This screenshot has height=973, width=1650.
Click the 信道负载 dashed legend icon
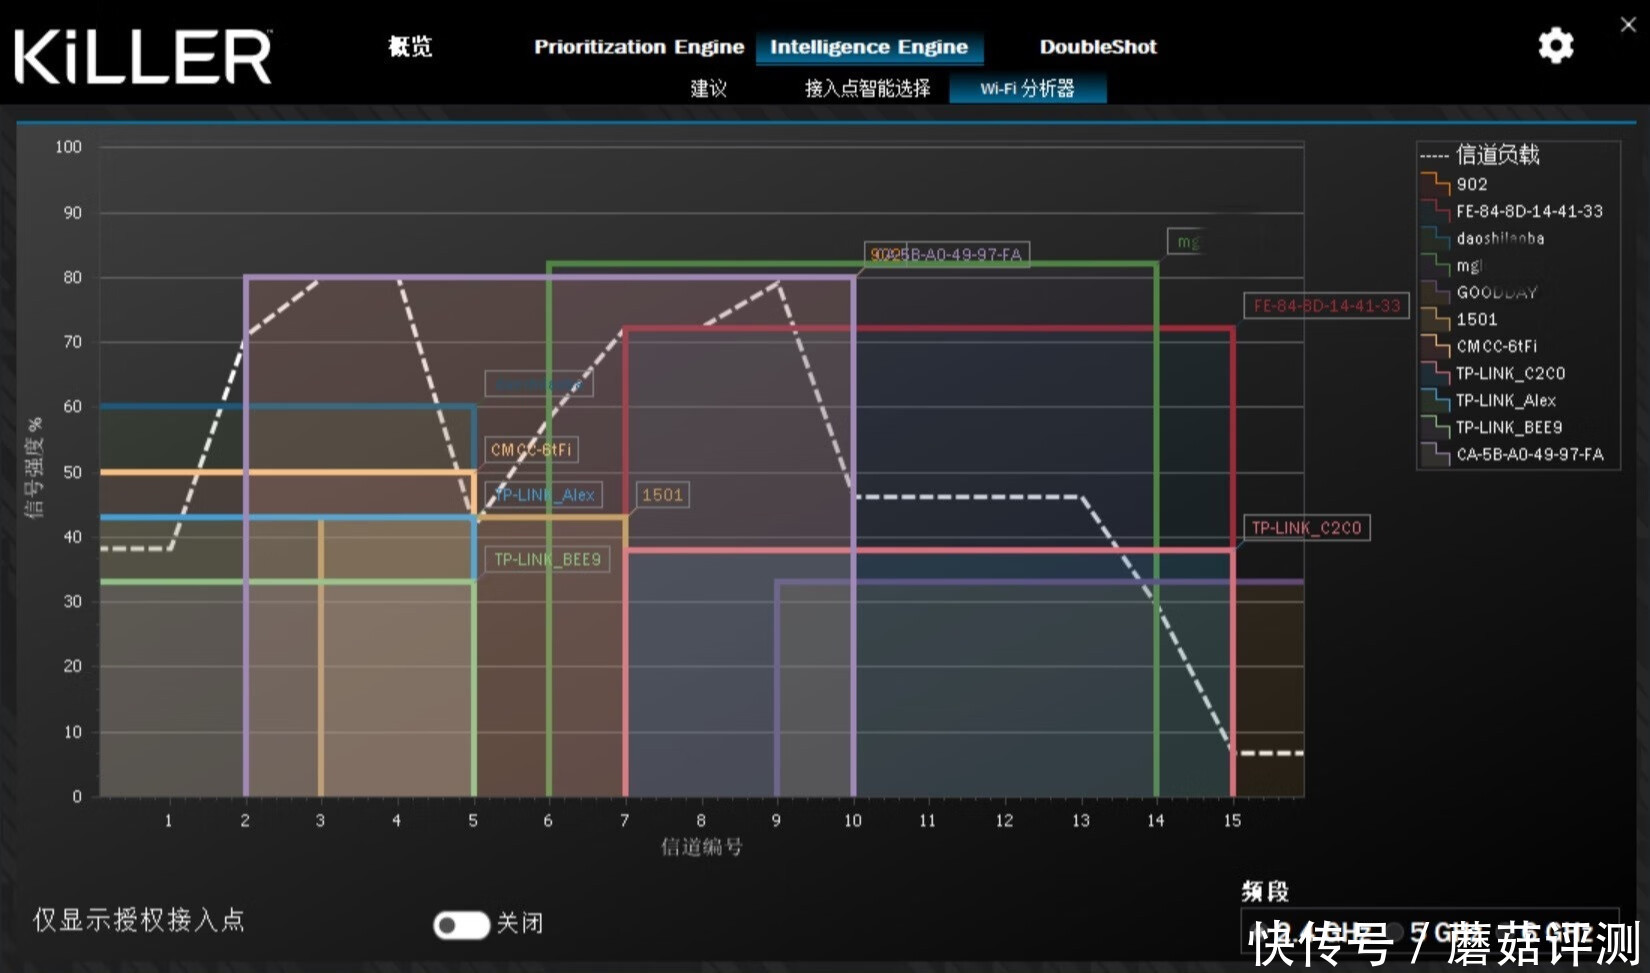click(x=1434, y=156)
